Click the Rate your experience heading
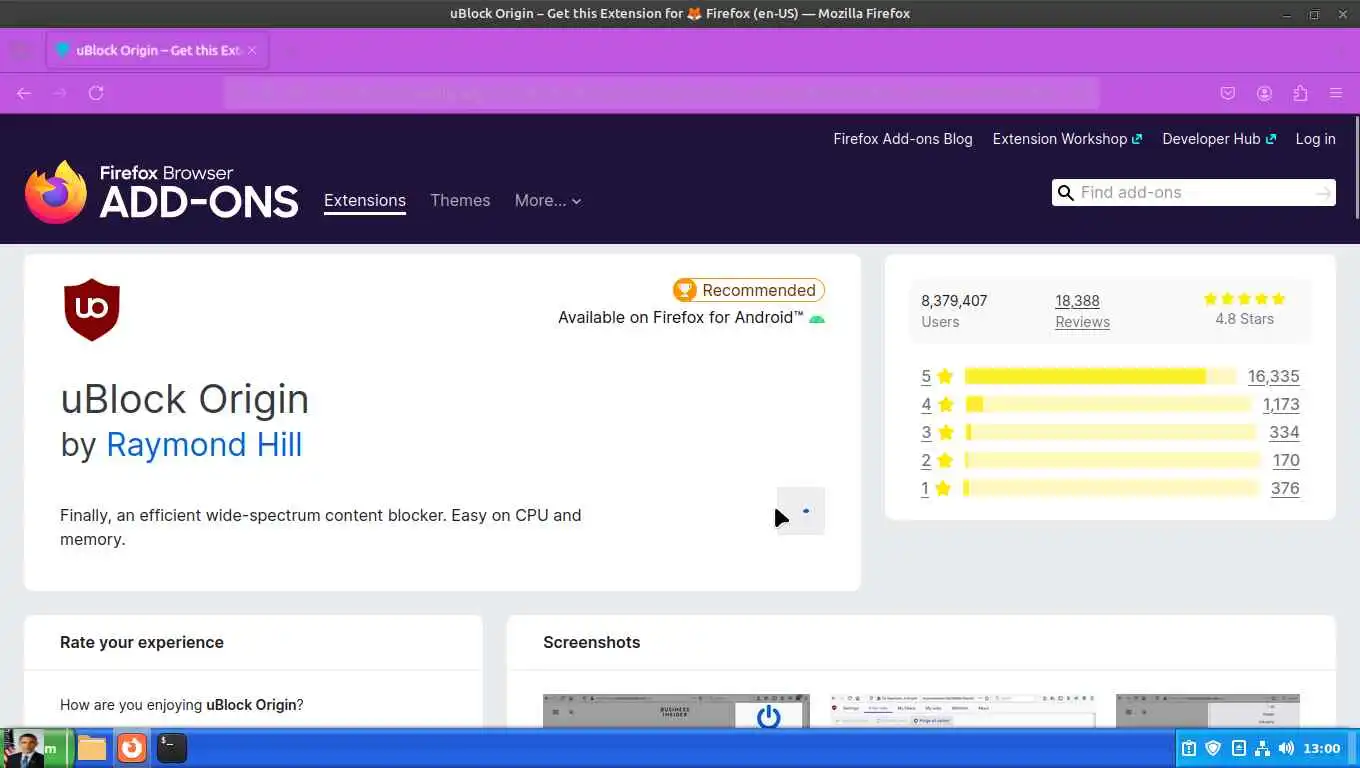This screenshot has height=768, width=1360. 142,642
